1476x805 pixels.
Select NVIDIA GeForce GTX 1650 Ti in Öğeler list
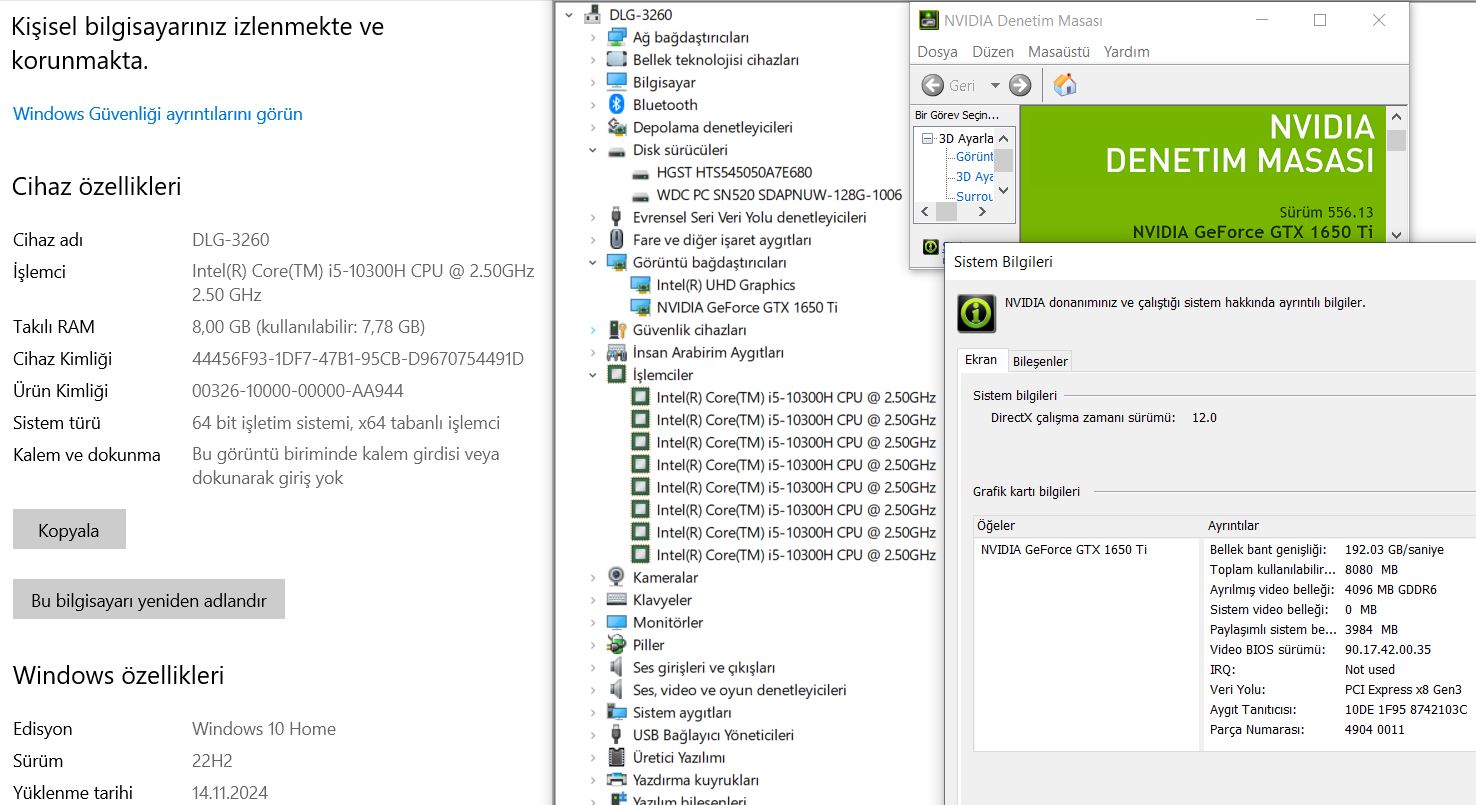tap(1064, 549)
